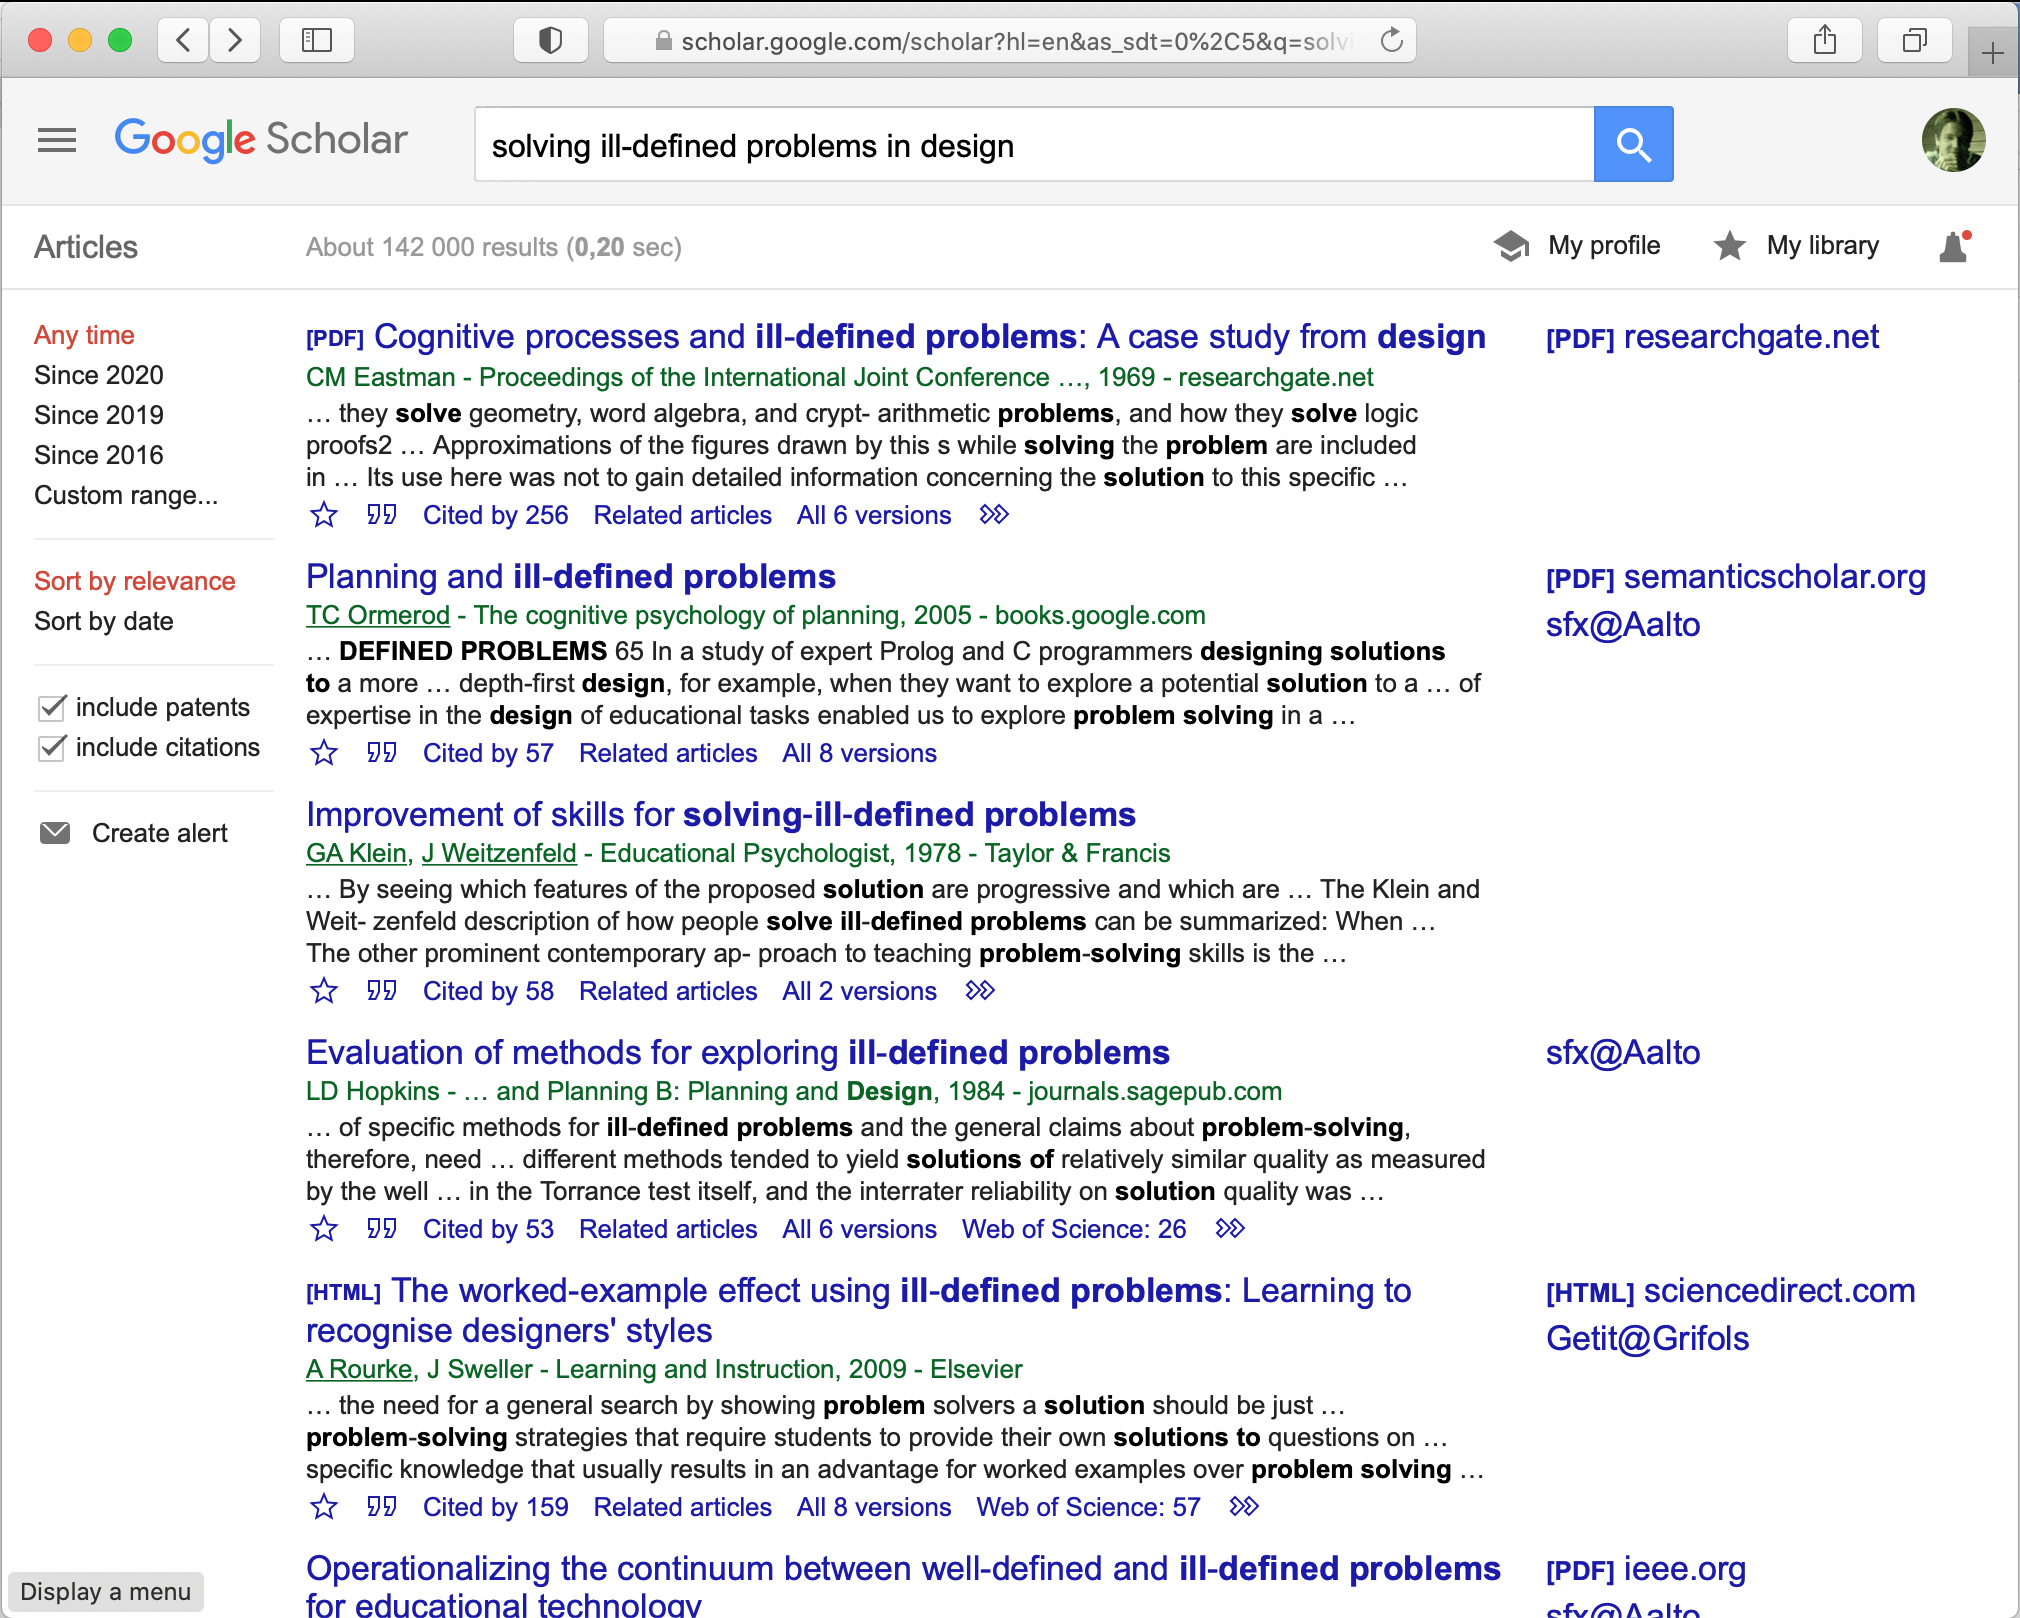Viewport: 2020px width, 1618px height.
Task: Open the alerts bell icon
Action: [1954, 246]
